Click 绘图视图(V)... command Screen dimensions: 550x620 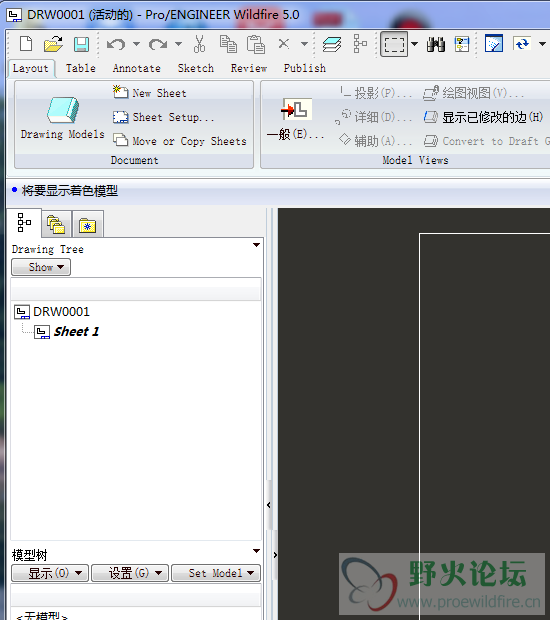(473, 93)
